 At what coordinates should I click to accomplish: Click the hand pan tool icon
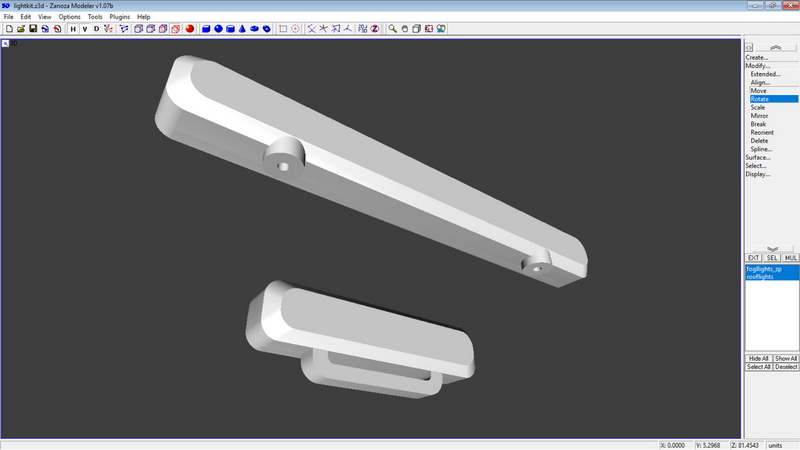(404, 29)
